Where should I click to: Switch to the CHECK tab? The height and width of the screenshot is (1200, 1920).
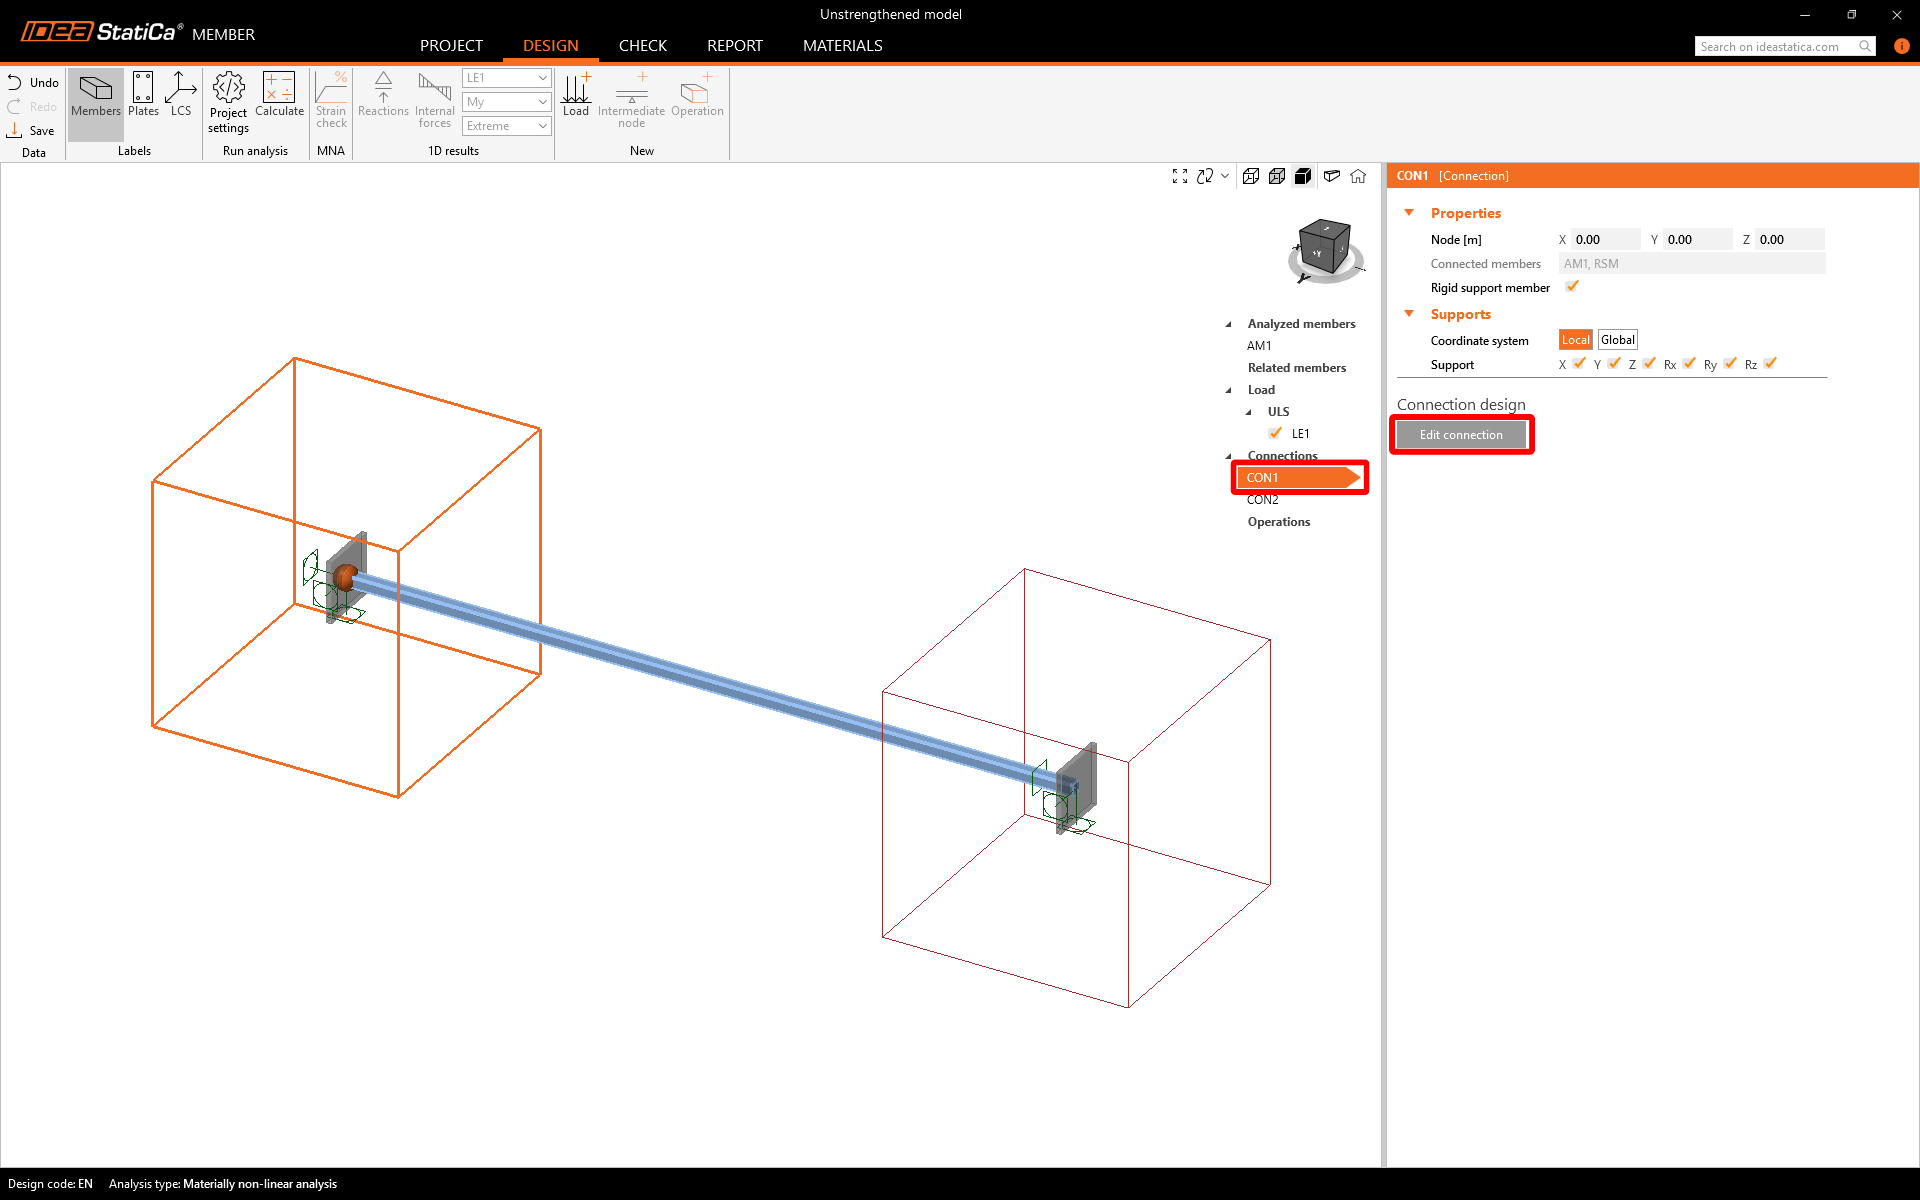[642, 46]
